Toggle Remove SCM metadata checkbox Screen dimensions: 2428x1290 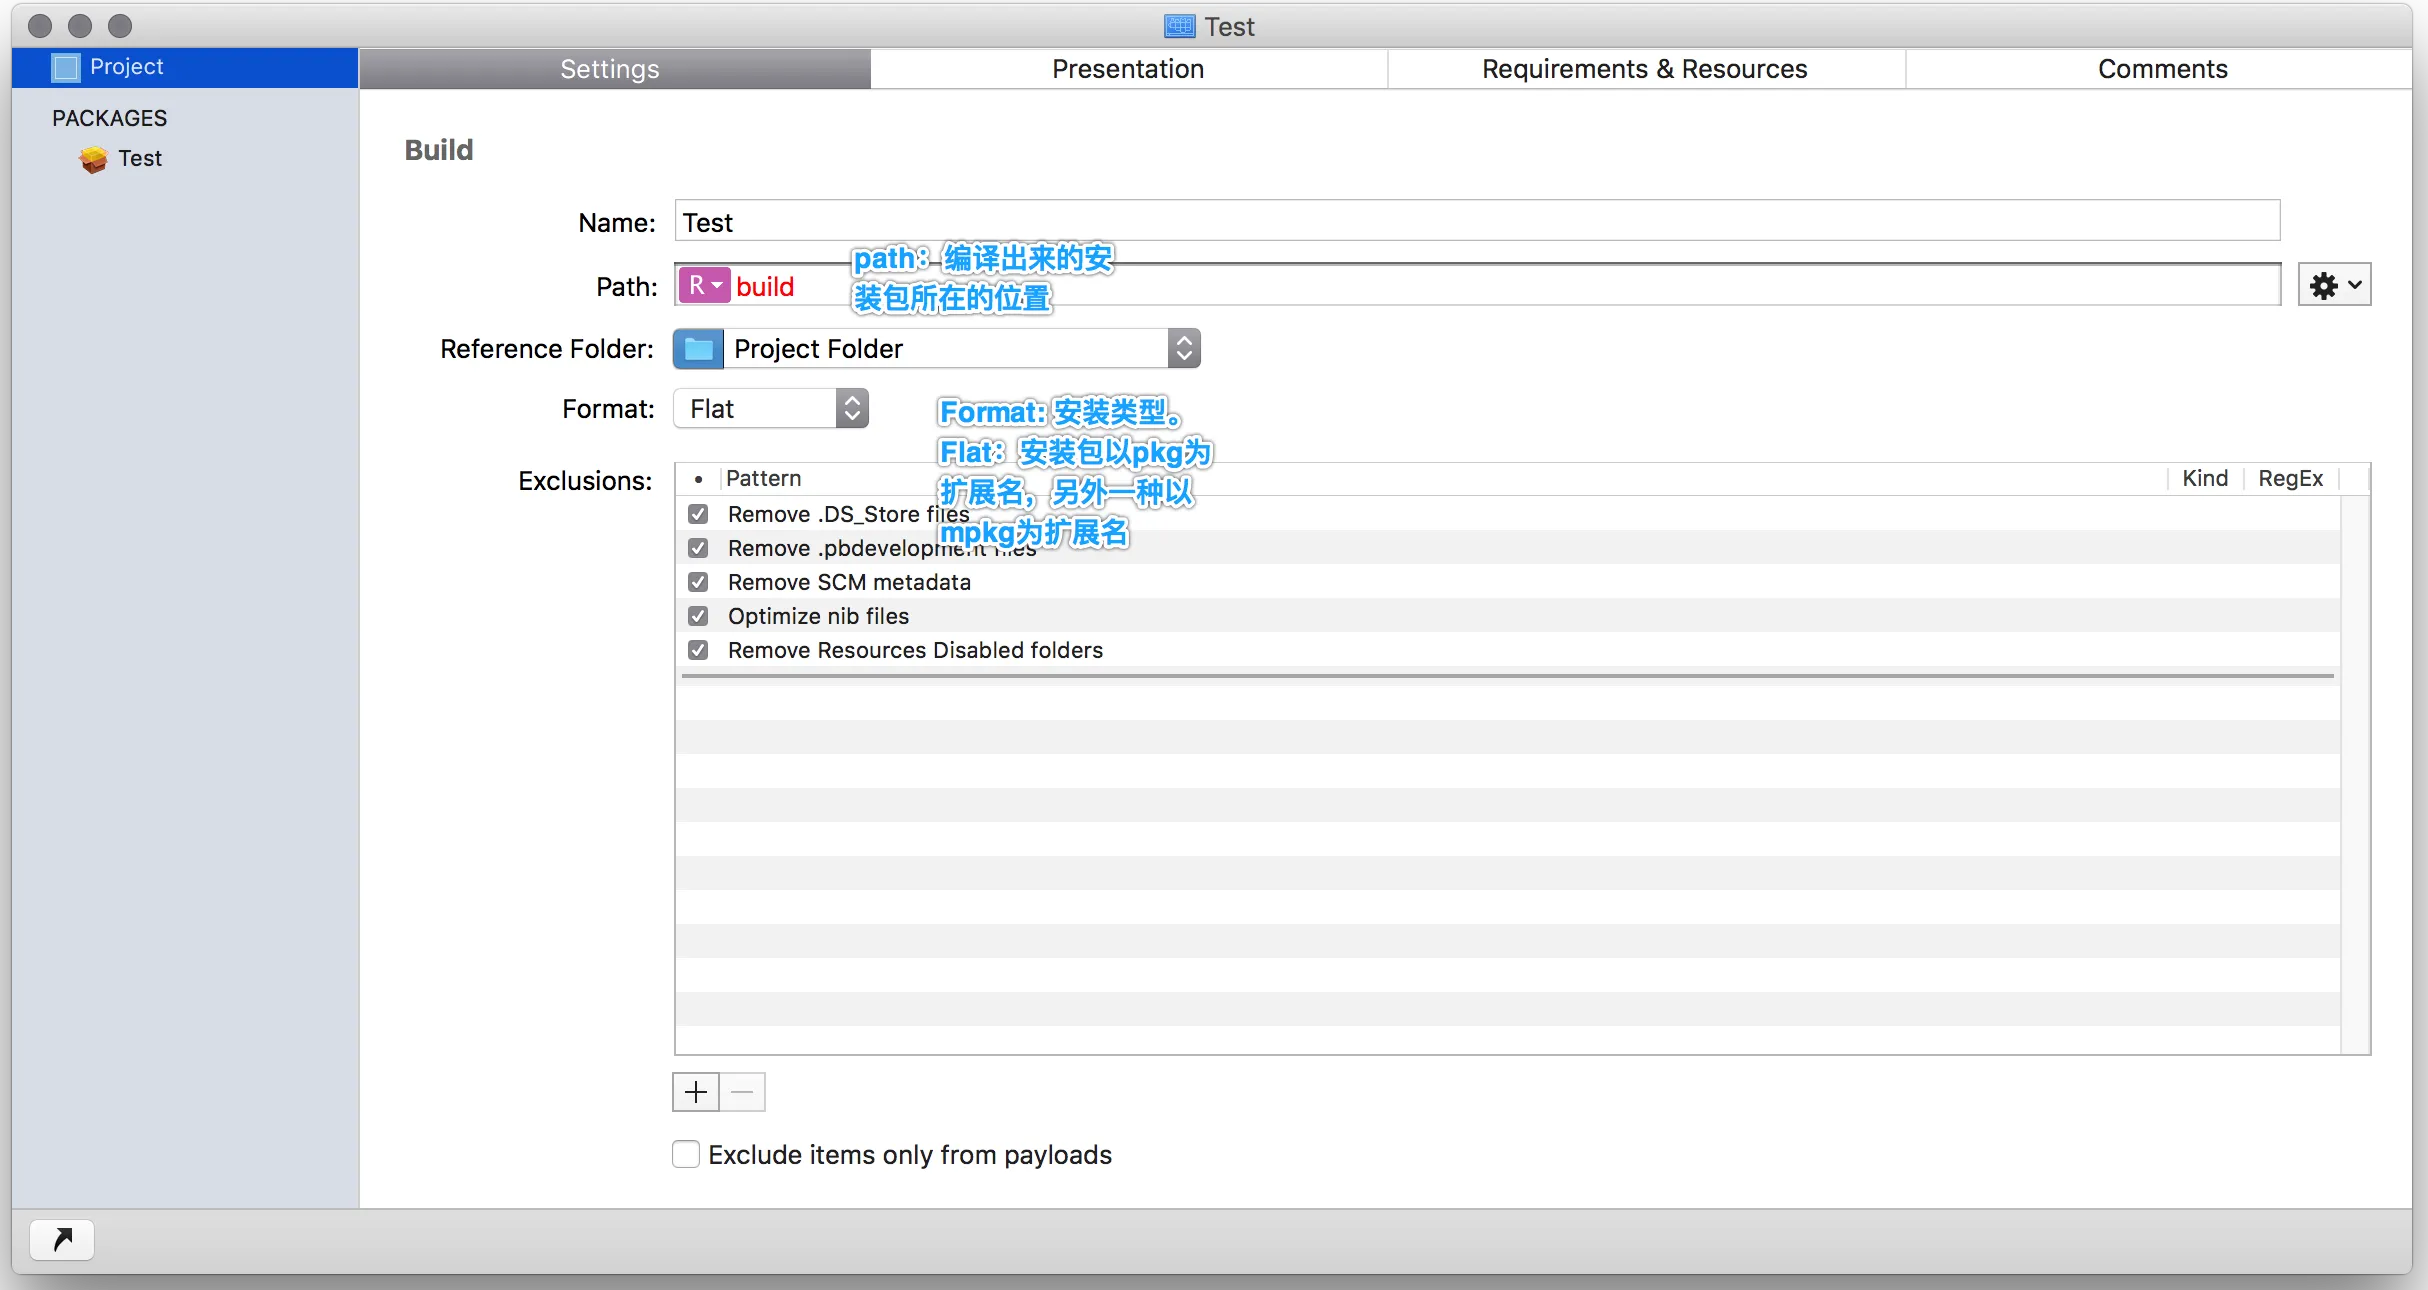[698, 582]
